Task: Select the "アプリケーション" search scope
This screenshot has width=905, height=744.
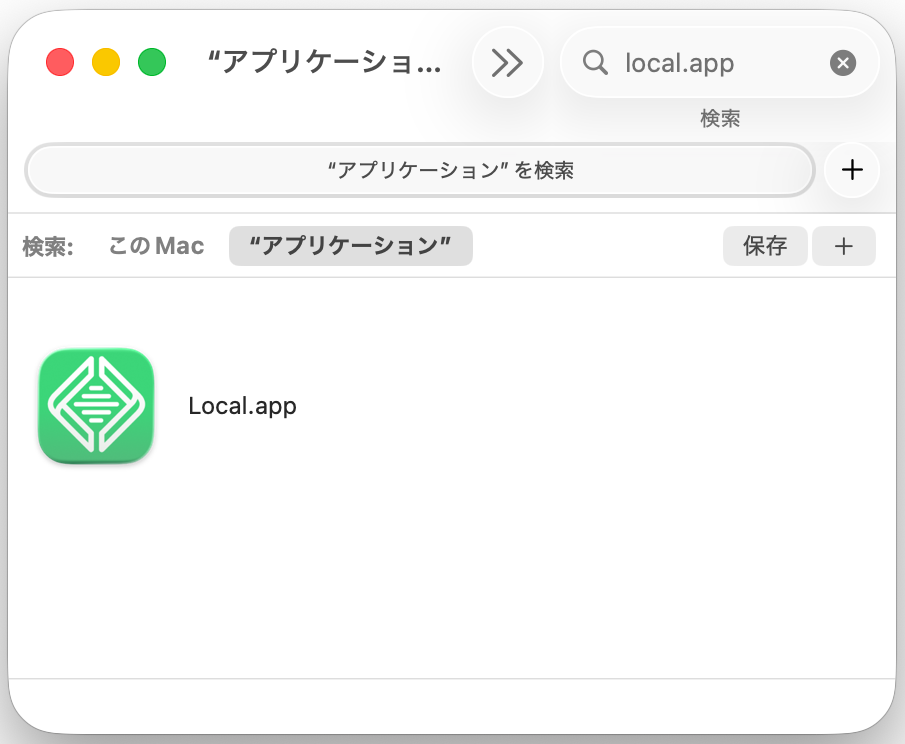Action: [350, 246]
